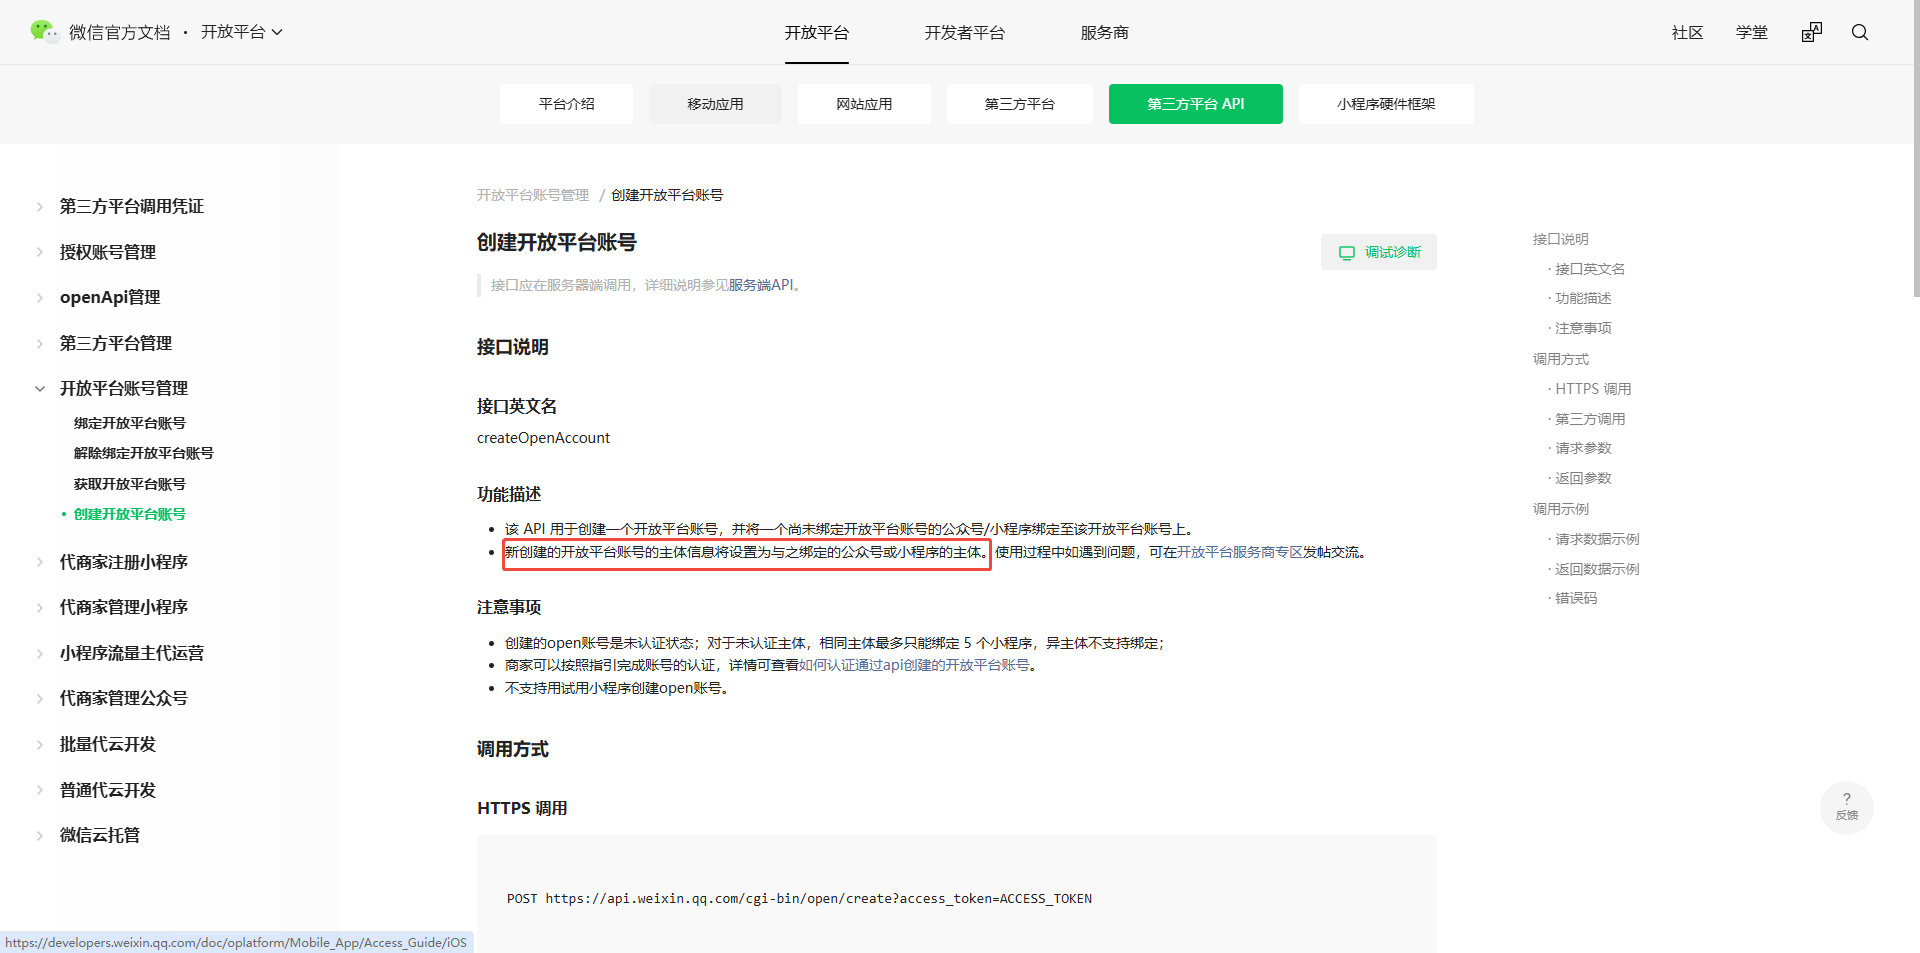Click the 调试诊断 button
Screen dimensions: 1920x953
[1379, 252]
